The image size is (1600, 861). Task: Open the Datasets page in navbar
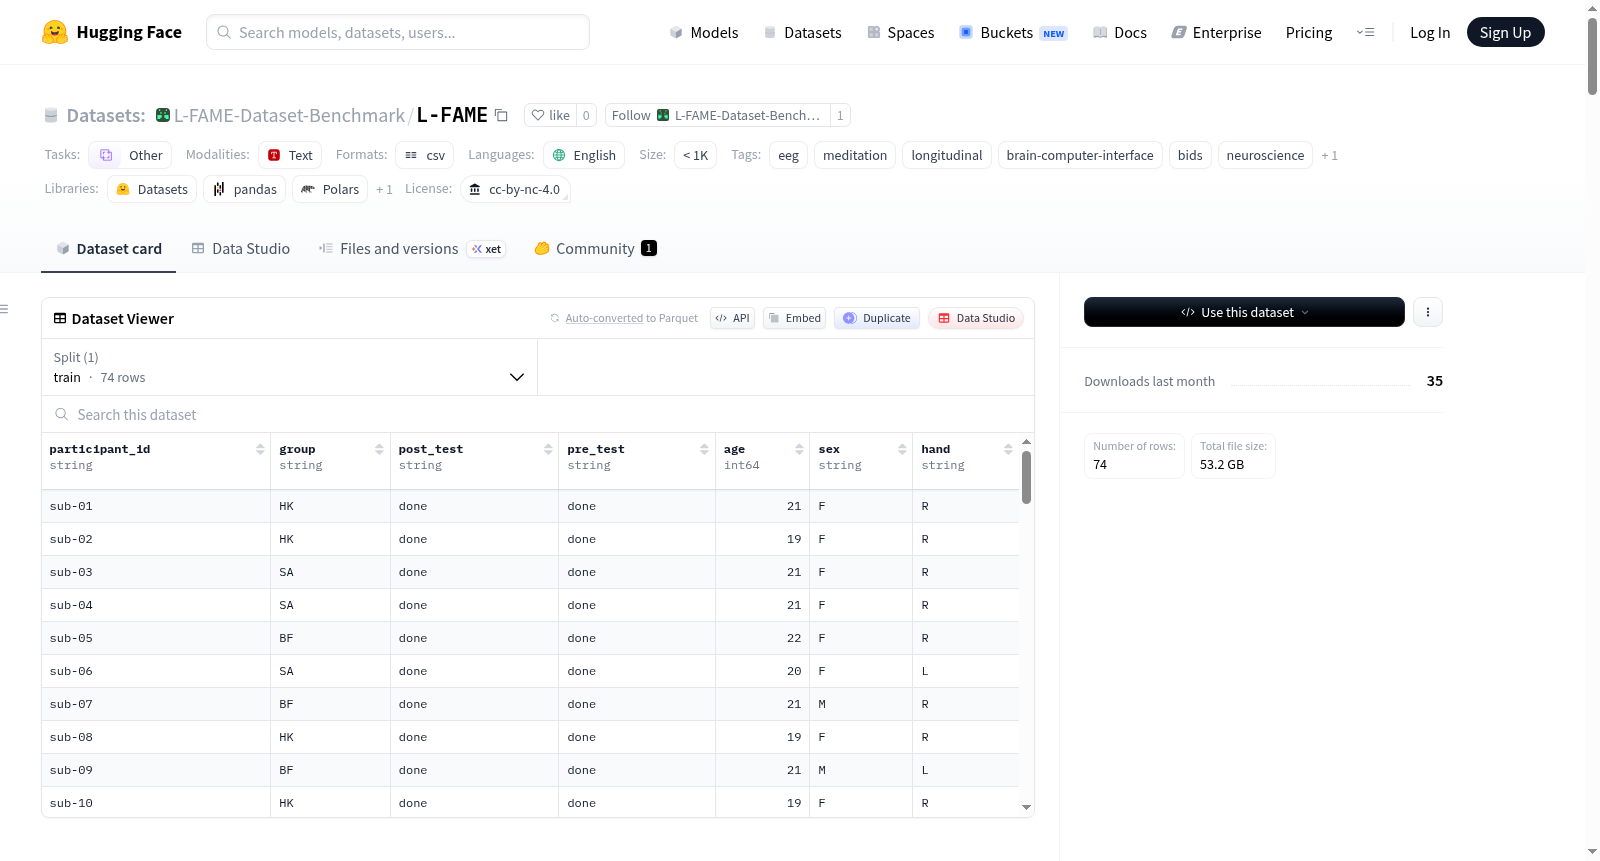pyautogui.click(x=803, y=33)
